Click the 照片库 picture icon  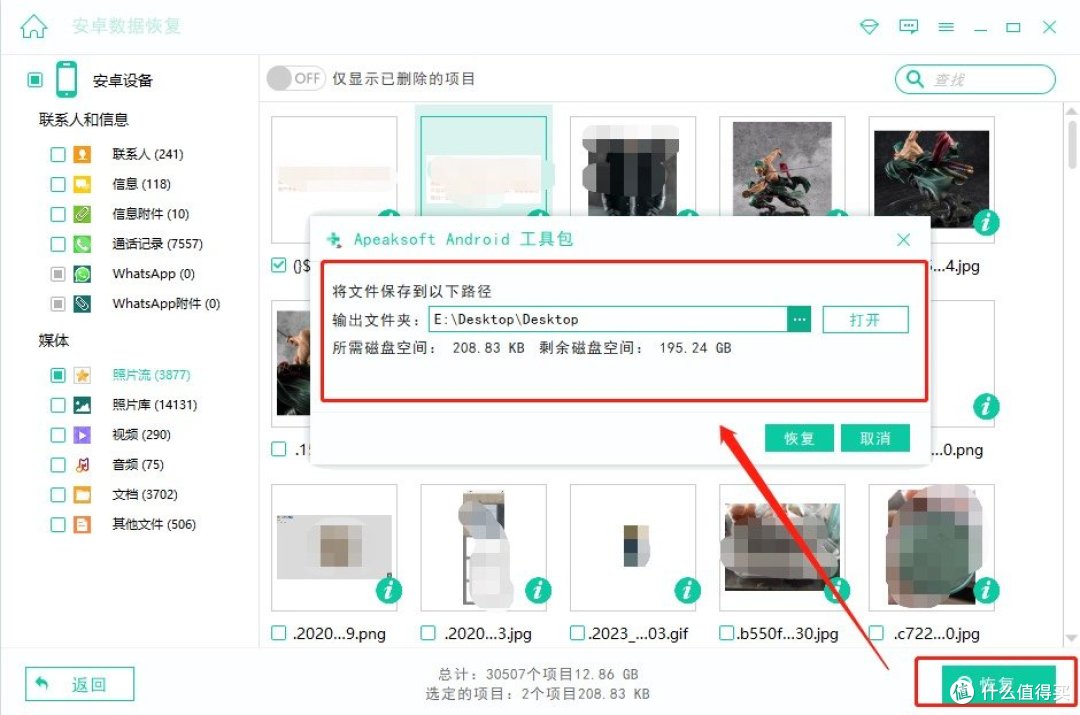[x=82, y=405]
